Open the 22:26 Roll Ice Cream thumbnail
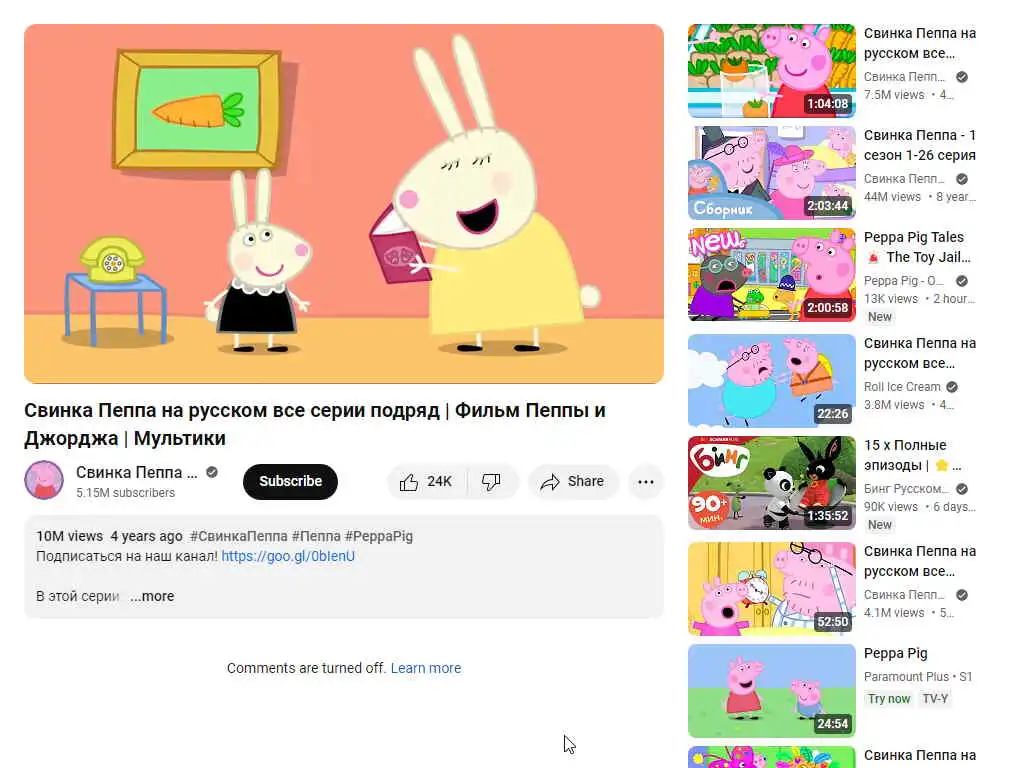Image resolution: width=1024 pixels, height=768 pixels. pyautogui.click(x=771, y=381)
